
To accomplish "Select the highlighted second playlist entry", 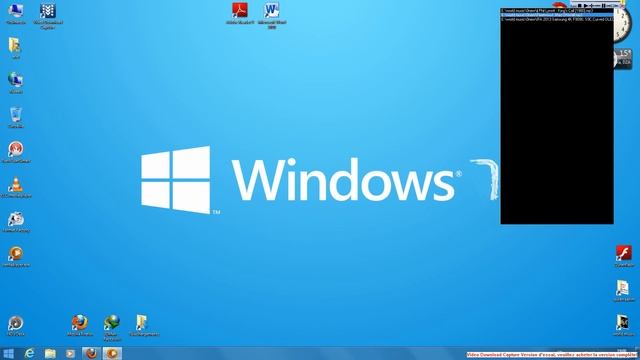I will coord(557,15).
